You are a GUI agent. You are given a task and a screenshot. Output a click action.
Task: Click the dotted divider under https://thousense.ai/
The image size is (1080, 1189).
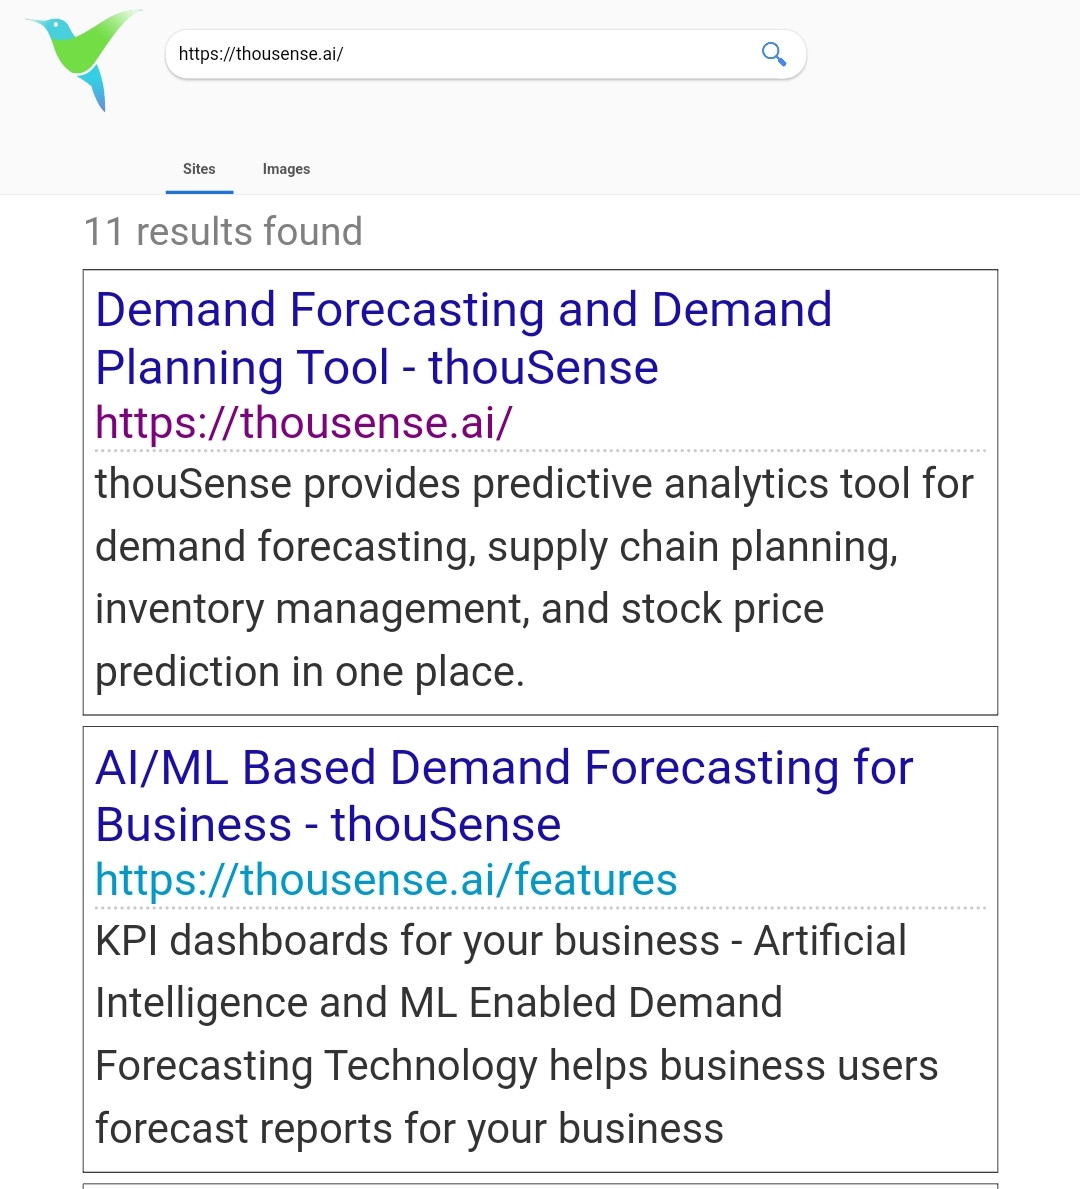point(540,450)
